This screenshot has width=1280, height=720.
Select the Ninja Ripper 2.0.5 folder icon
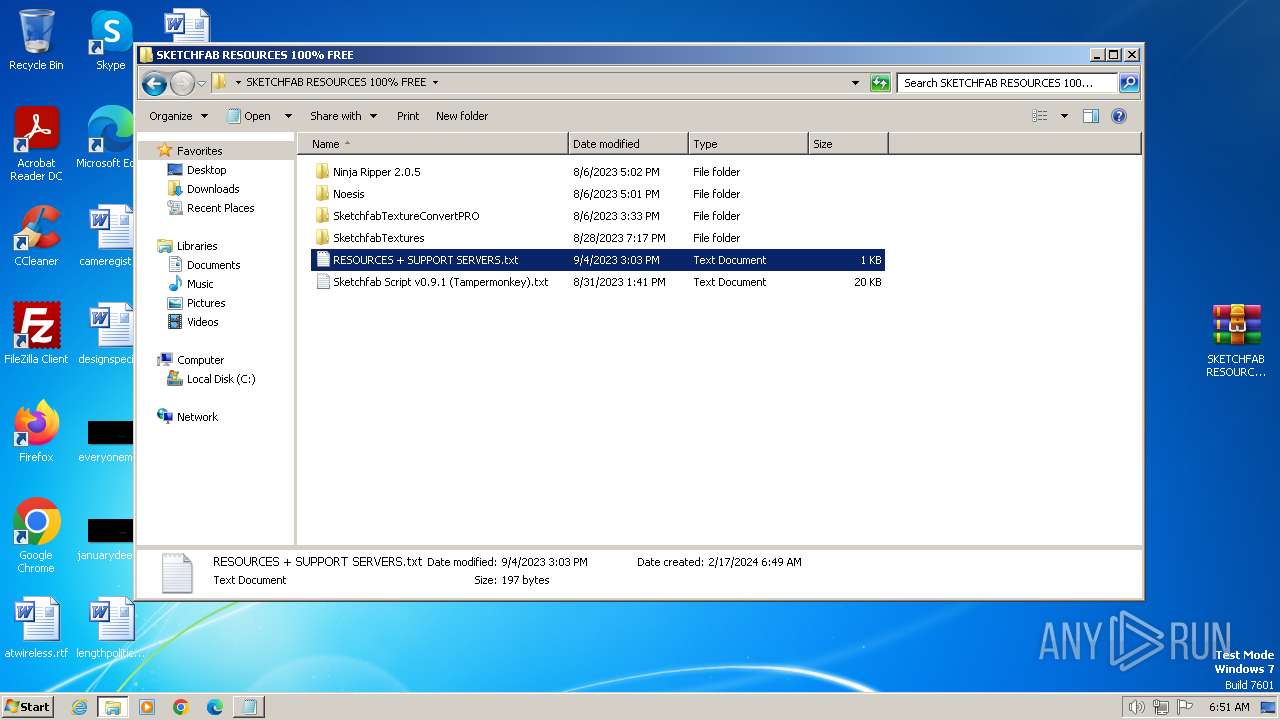point(322,172)
